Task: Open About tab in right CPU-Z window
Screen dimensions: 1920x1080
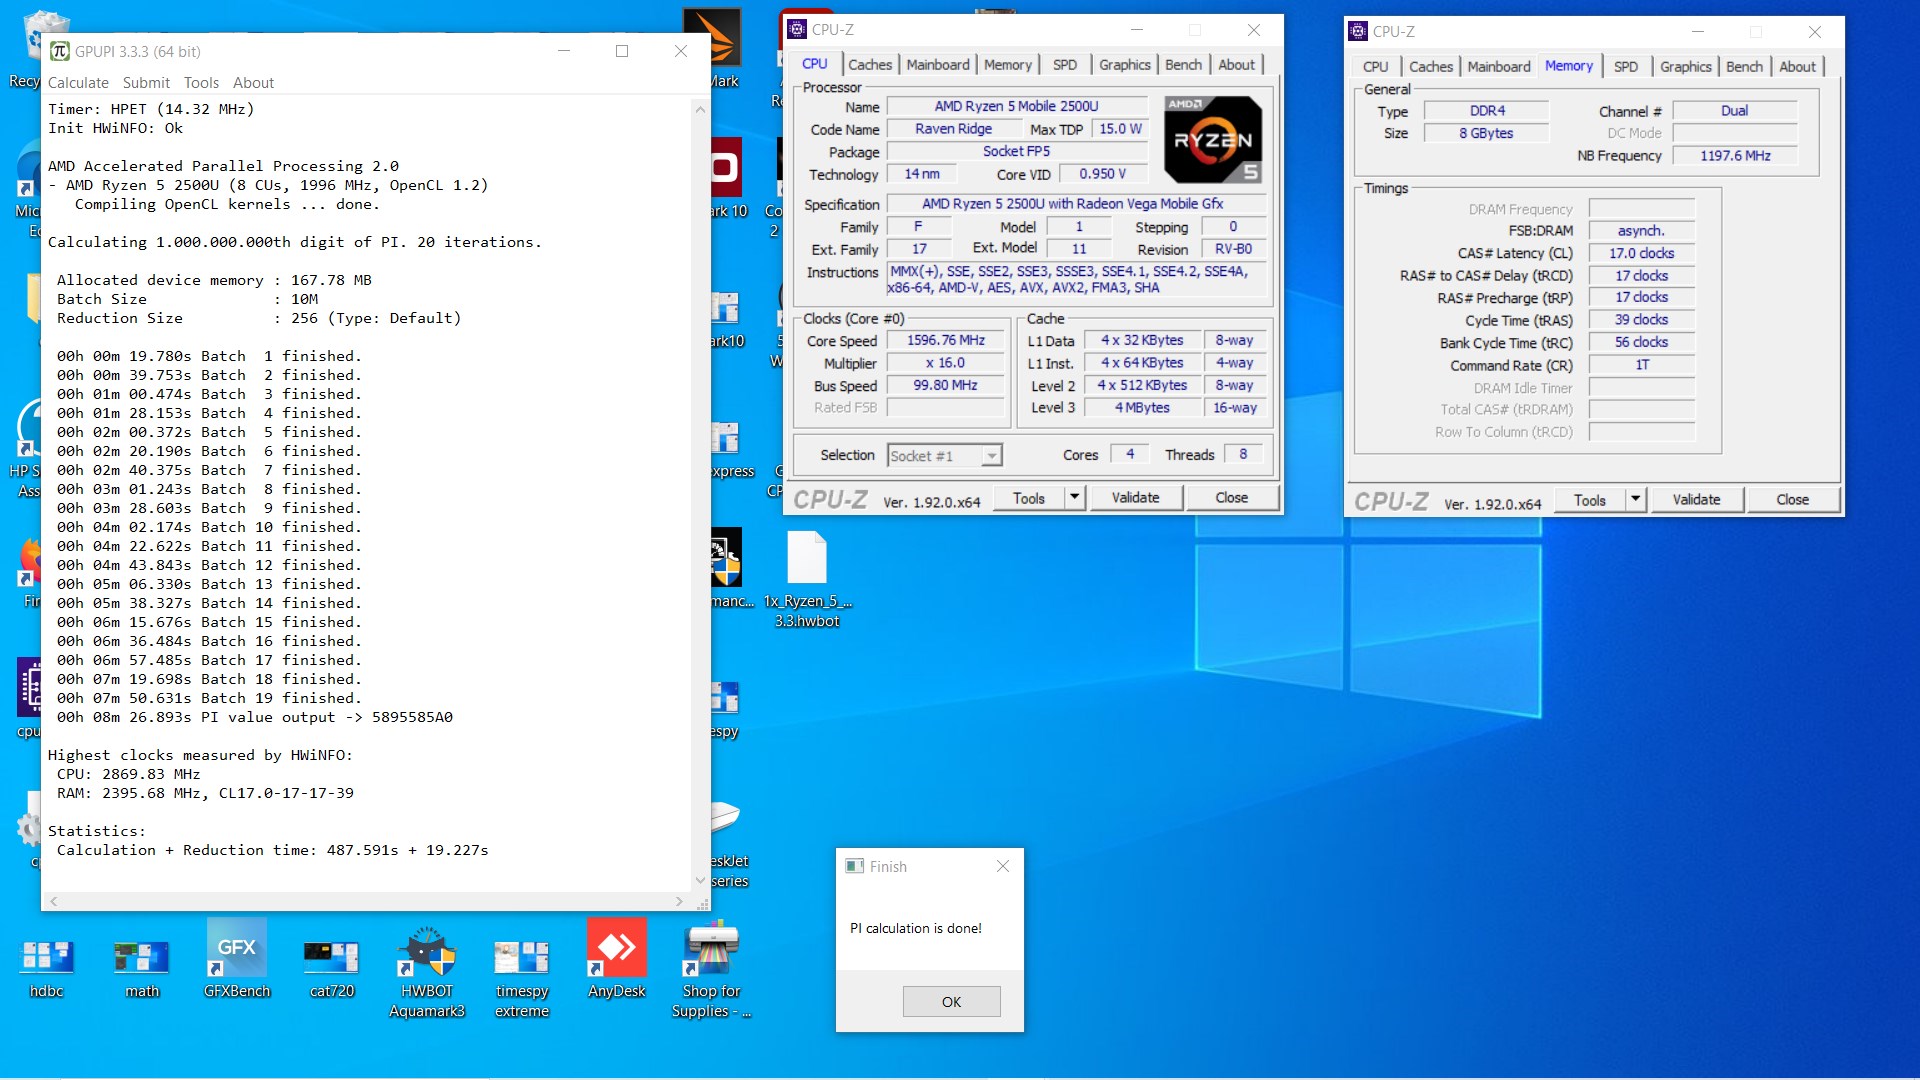Action: pos(1797,66)
